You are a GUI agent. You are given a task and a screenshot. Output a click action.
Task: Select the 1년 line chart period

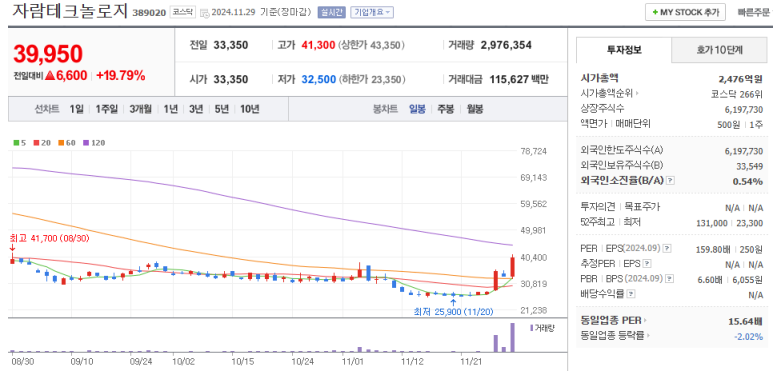pos(171,109)
